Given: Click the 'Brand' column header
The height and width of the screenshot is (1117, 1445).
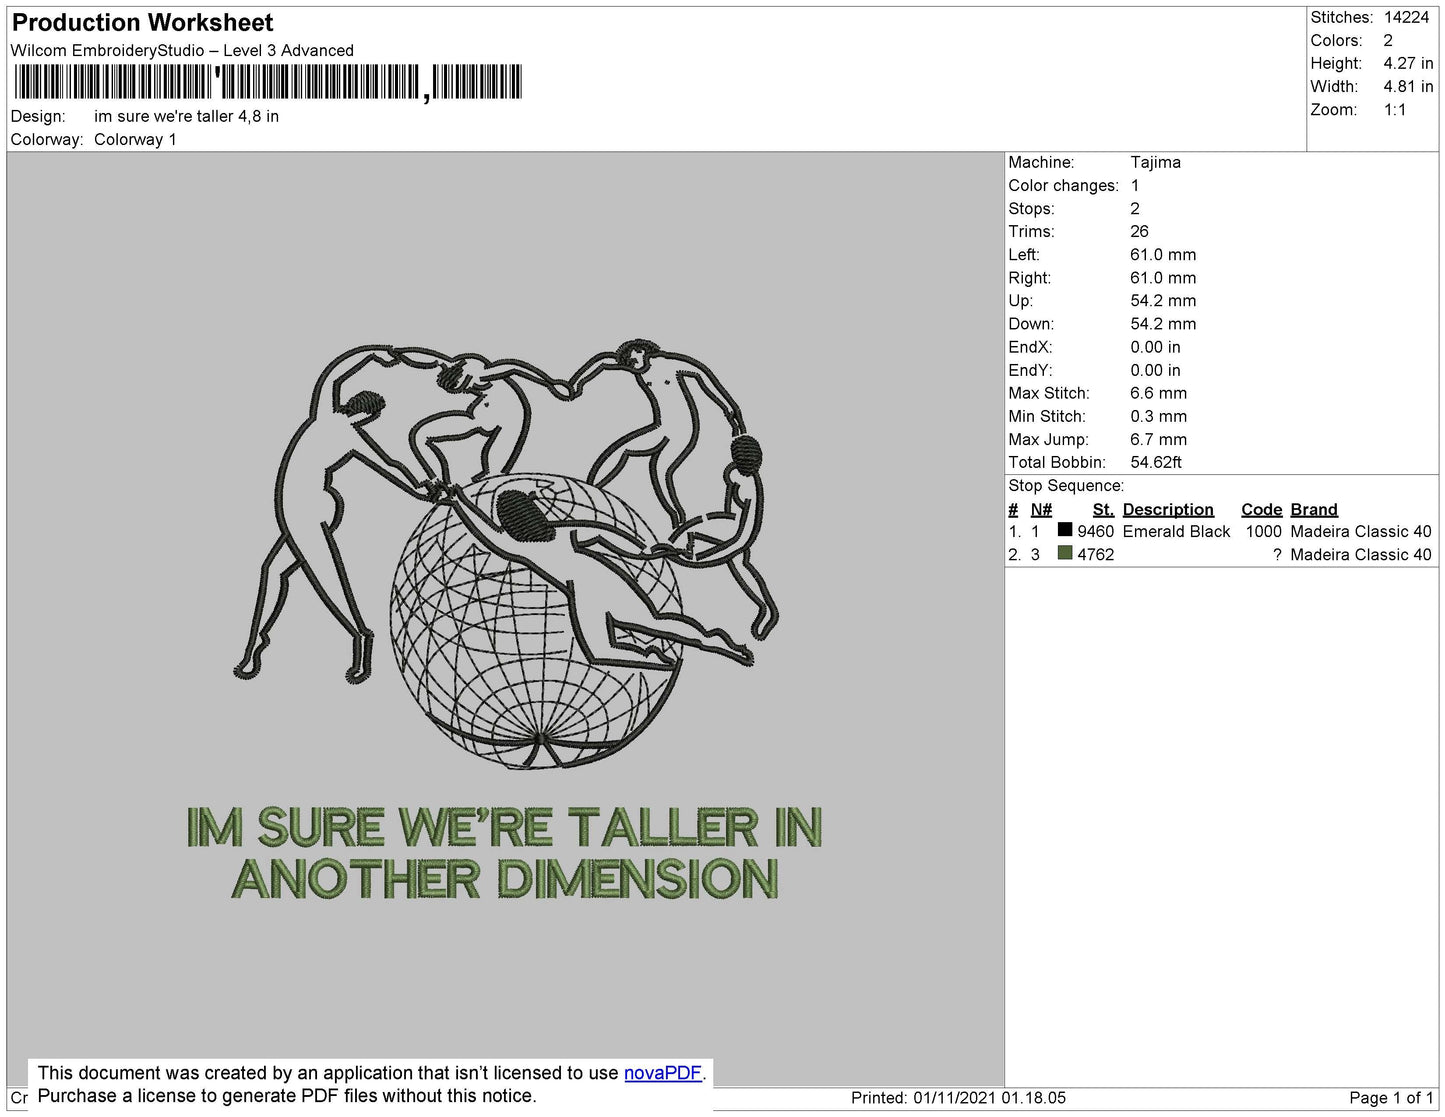Looking at the screenshot, I should pyautogui.click(x=1314, y=509).
